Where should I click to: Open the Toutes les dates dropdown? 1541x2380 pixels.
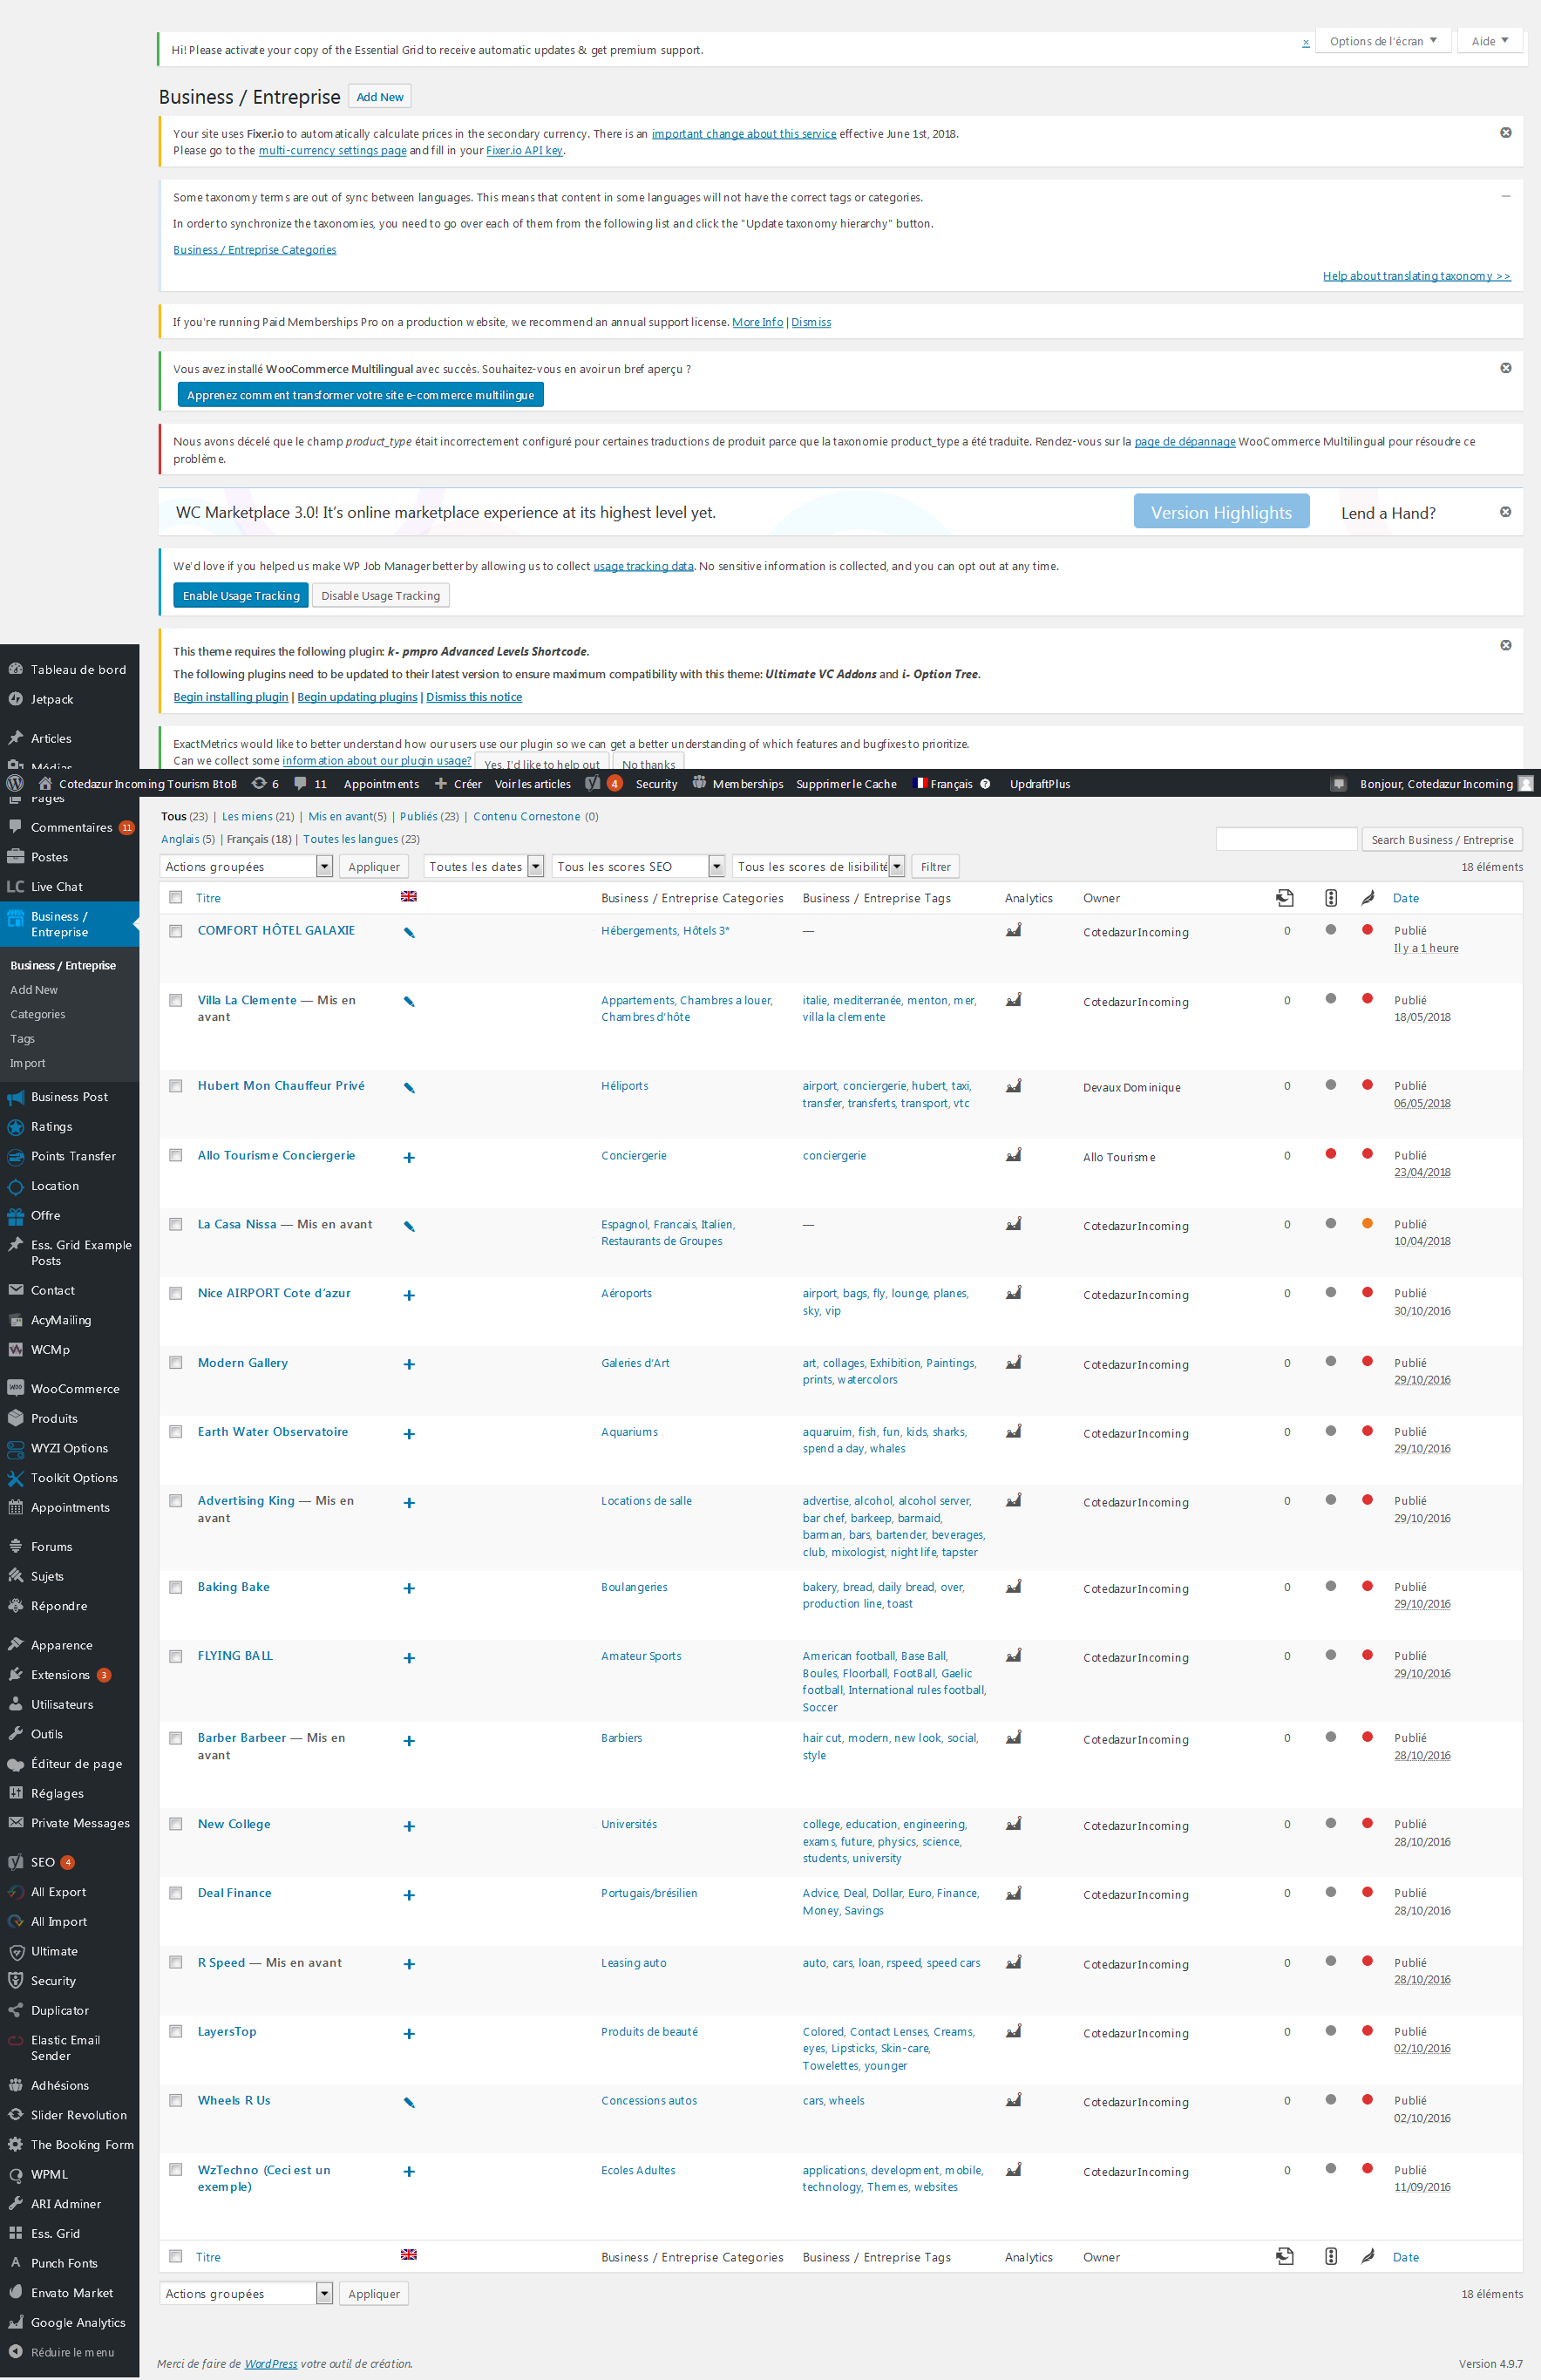(x=483, y=866)
